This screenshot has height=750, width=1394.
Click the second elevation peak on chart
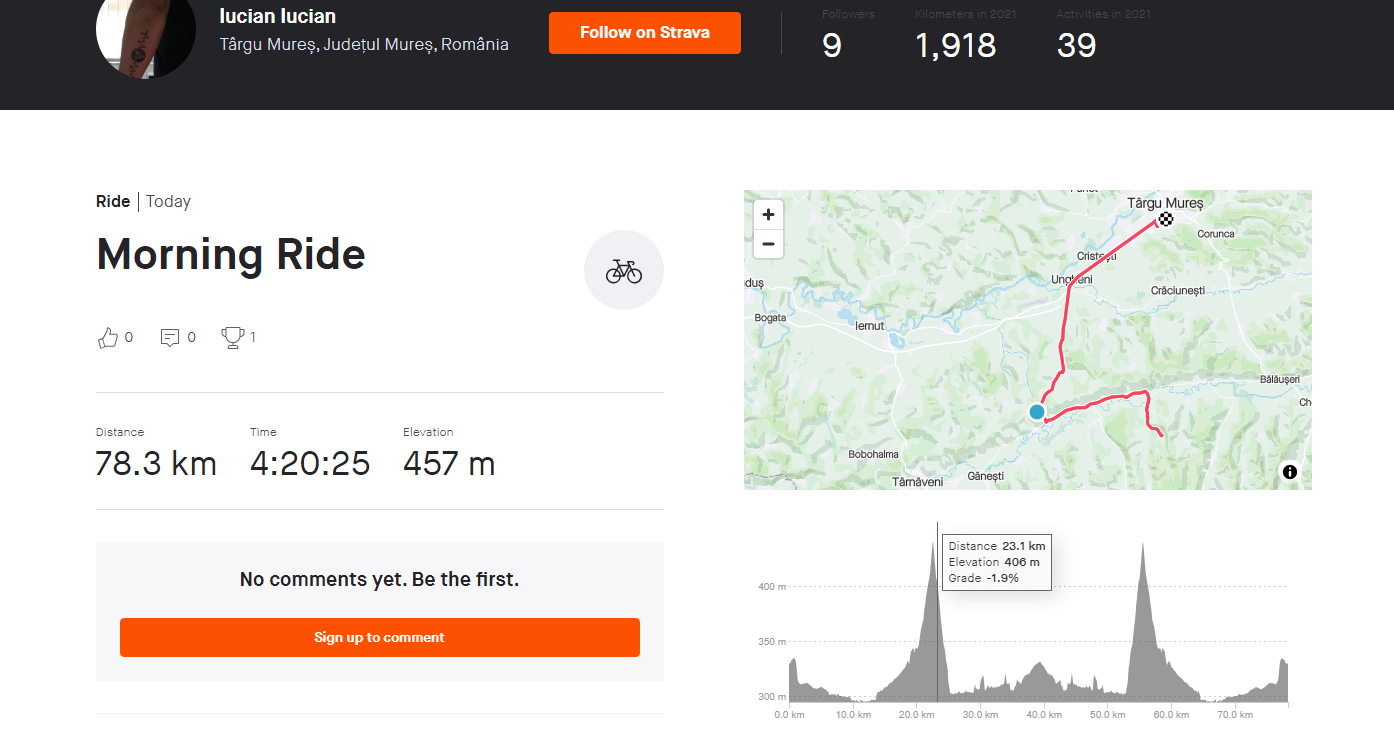tap(1142, 560)
